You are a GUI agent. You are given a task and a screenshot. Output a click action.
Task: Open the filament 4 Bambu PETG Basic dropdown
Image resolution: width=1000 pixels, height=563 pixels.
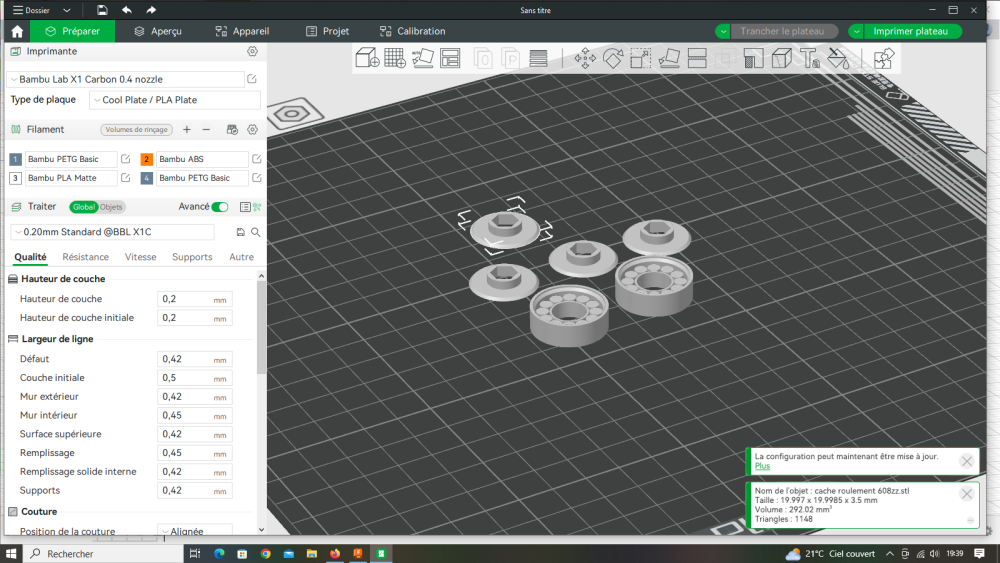pyautogui.click(x=202, y=178)
